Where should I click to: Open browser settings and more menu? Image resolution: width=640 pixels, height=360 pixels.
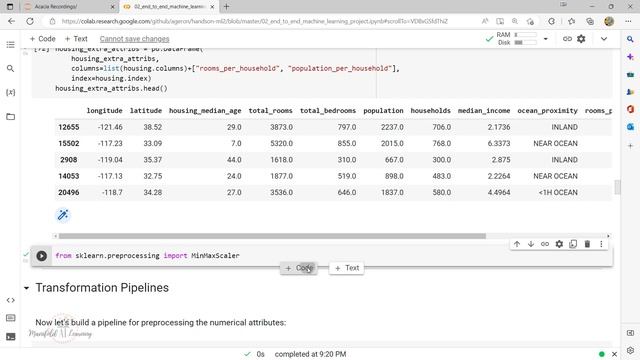click(628, 21)
